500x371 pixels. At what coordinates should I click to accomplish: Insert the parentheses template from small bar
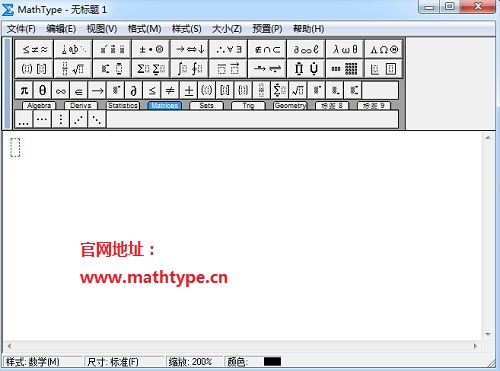pos(207,90)
